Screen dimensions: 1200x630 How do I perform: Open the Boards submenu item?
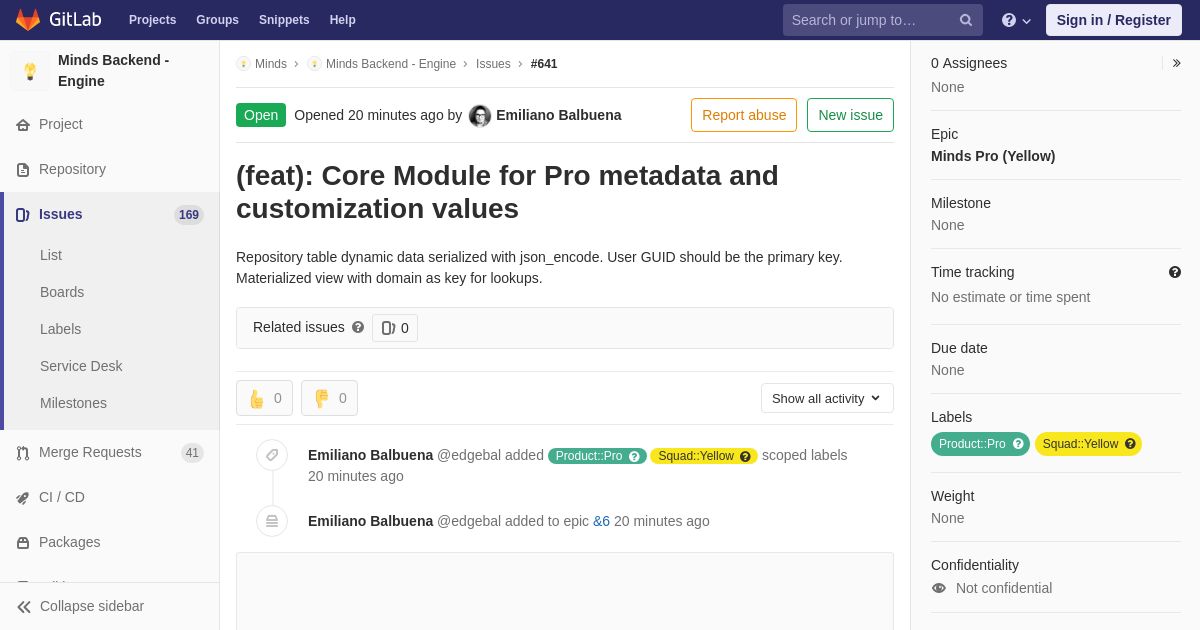[x=62, y=292]
